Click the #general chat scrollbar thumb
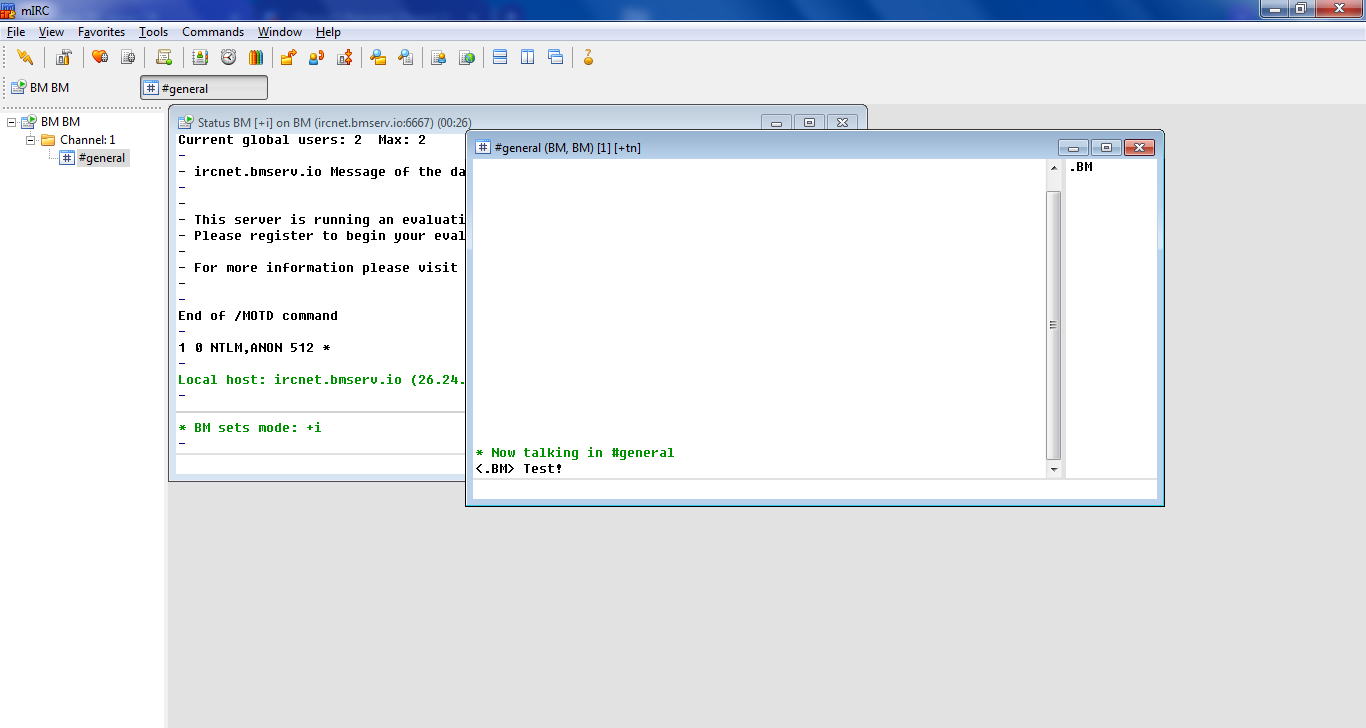Viewport: 1366px width, 728px height. coord(1053,325)
